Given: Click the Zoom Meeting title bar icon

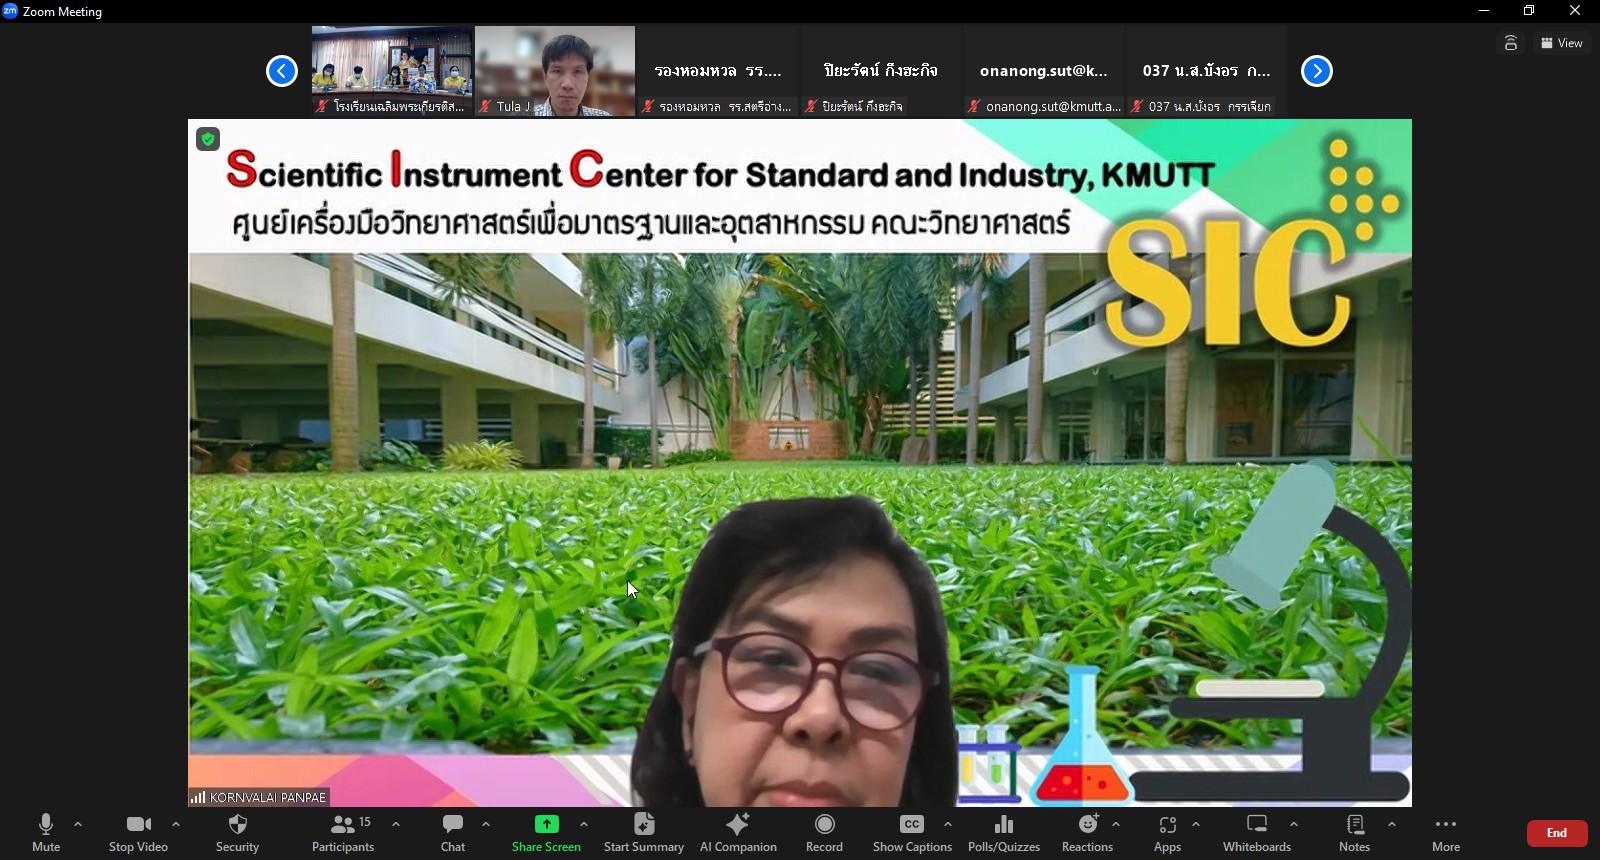Looking at the screenshot, I should coord(10,11).
